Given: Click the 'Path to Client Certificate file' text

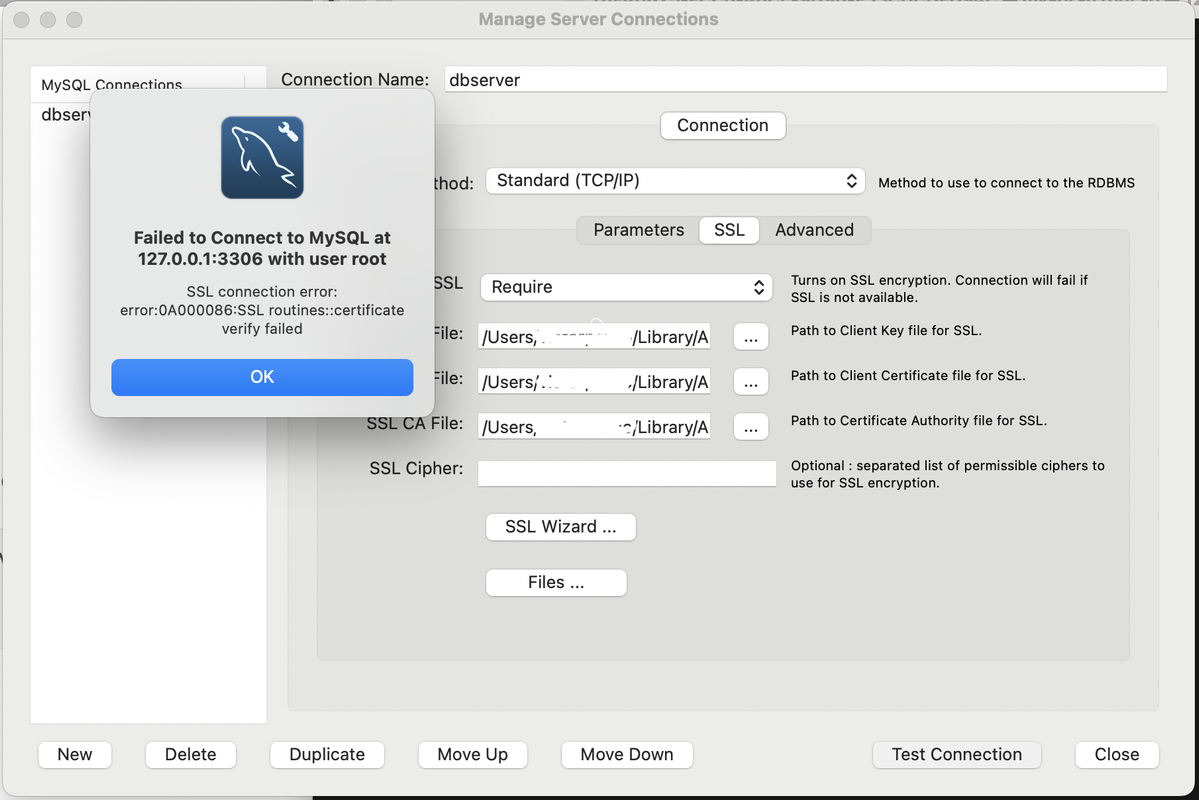Looking at the screenshot, I should point(908,376).
